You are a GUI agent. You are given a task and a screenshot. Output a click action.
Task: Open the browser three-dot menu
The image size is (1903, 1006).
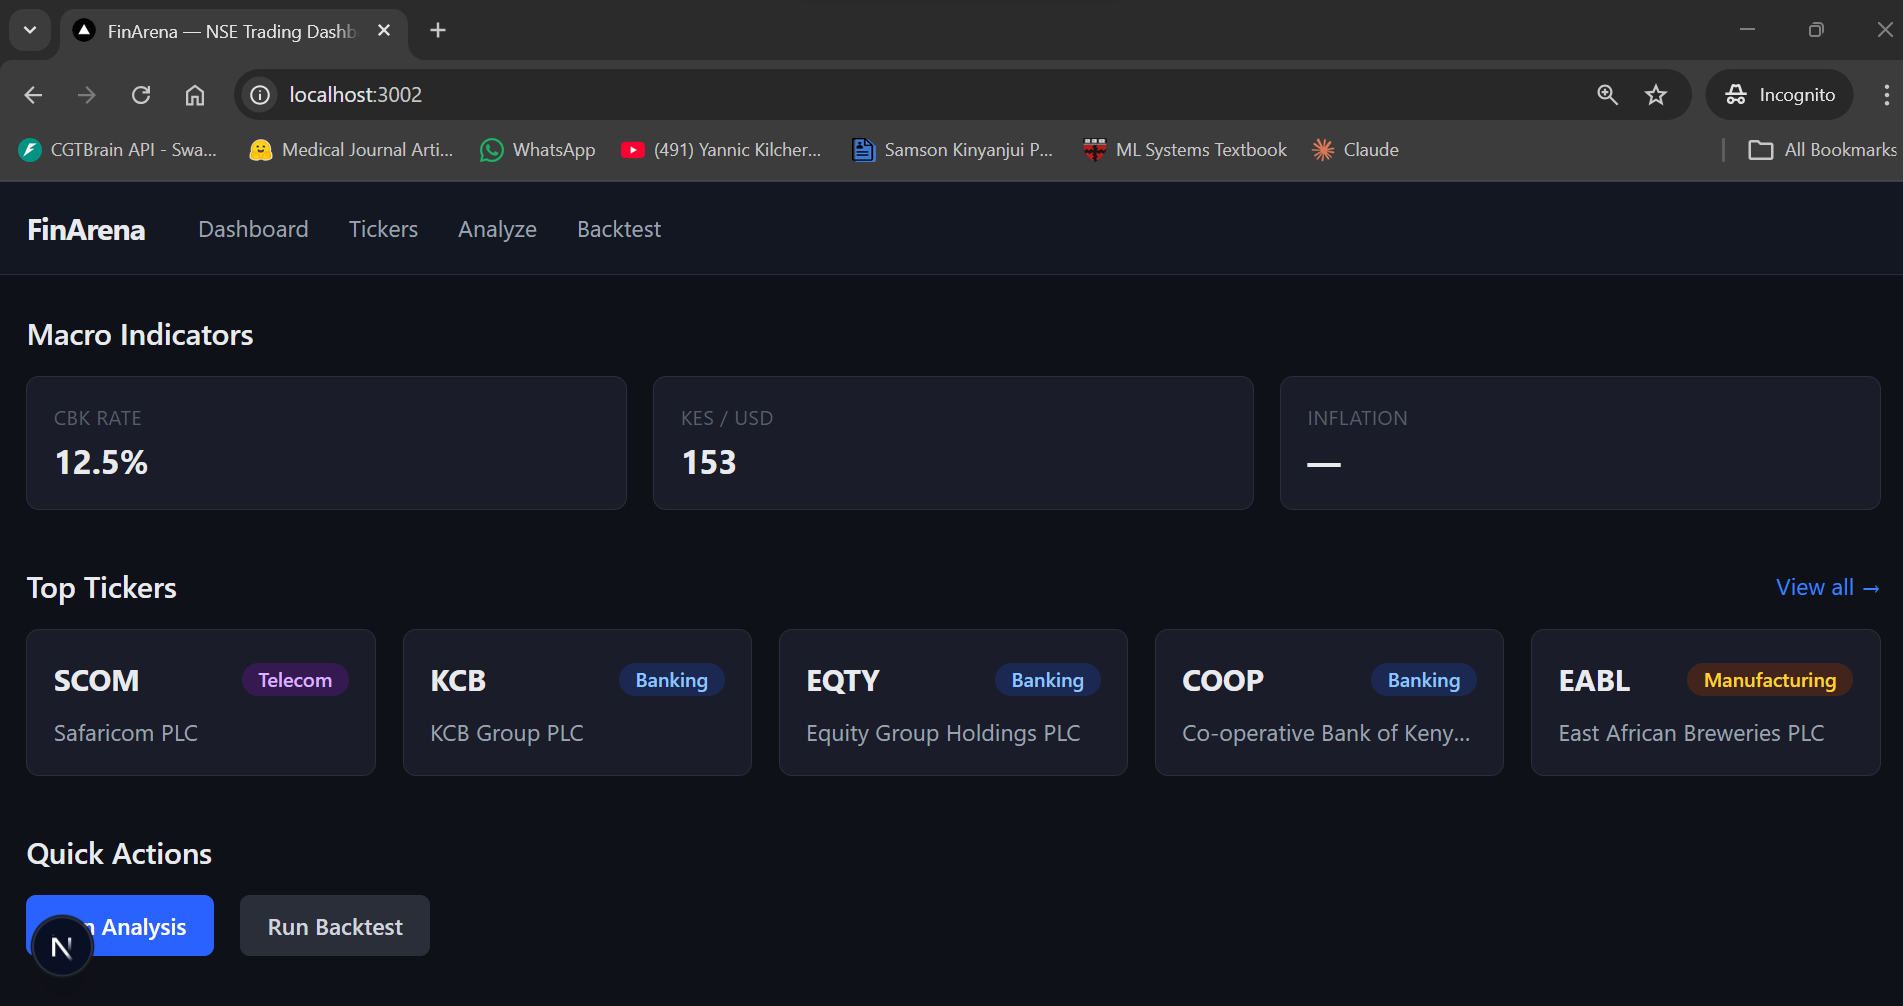tap(1887, 94)
